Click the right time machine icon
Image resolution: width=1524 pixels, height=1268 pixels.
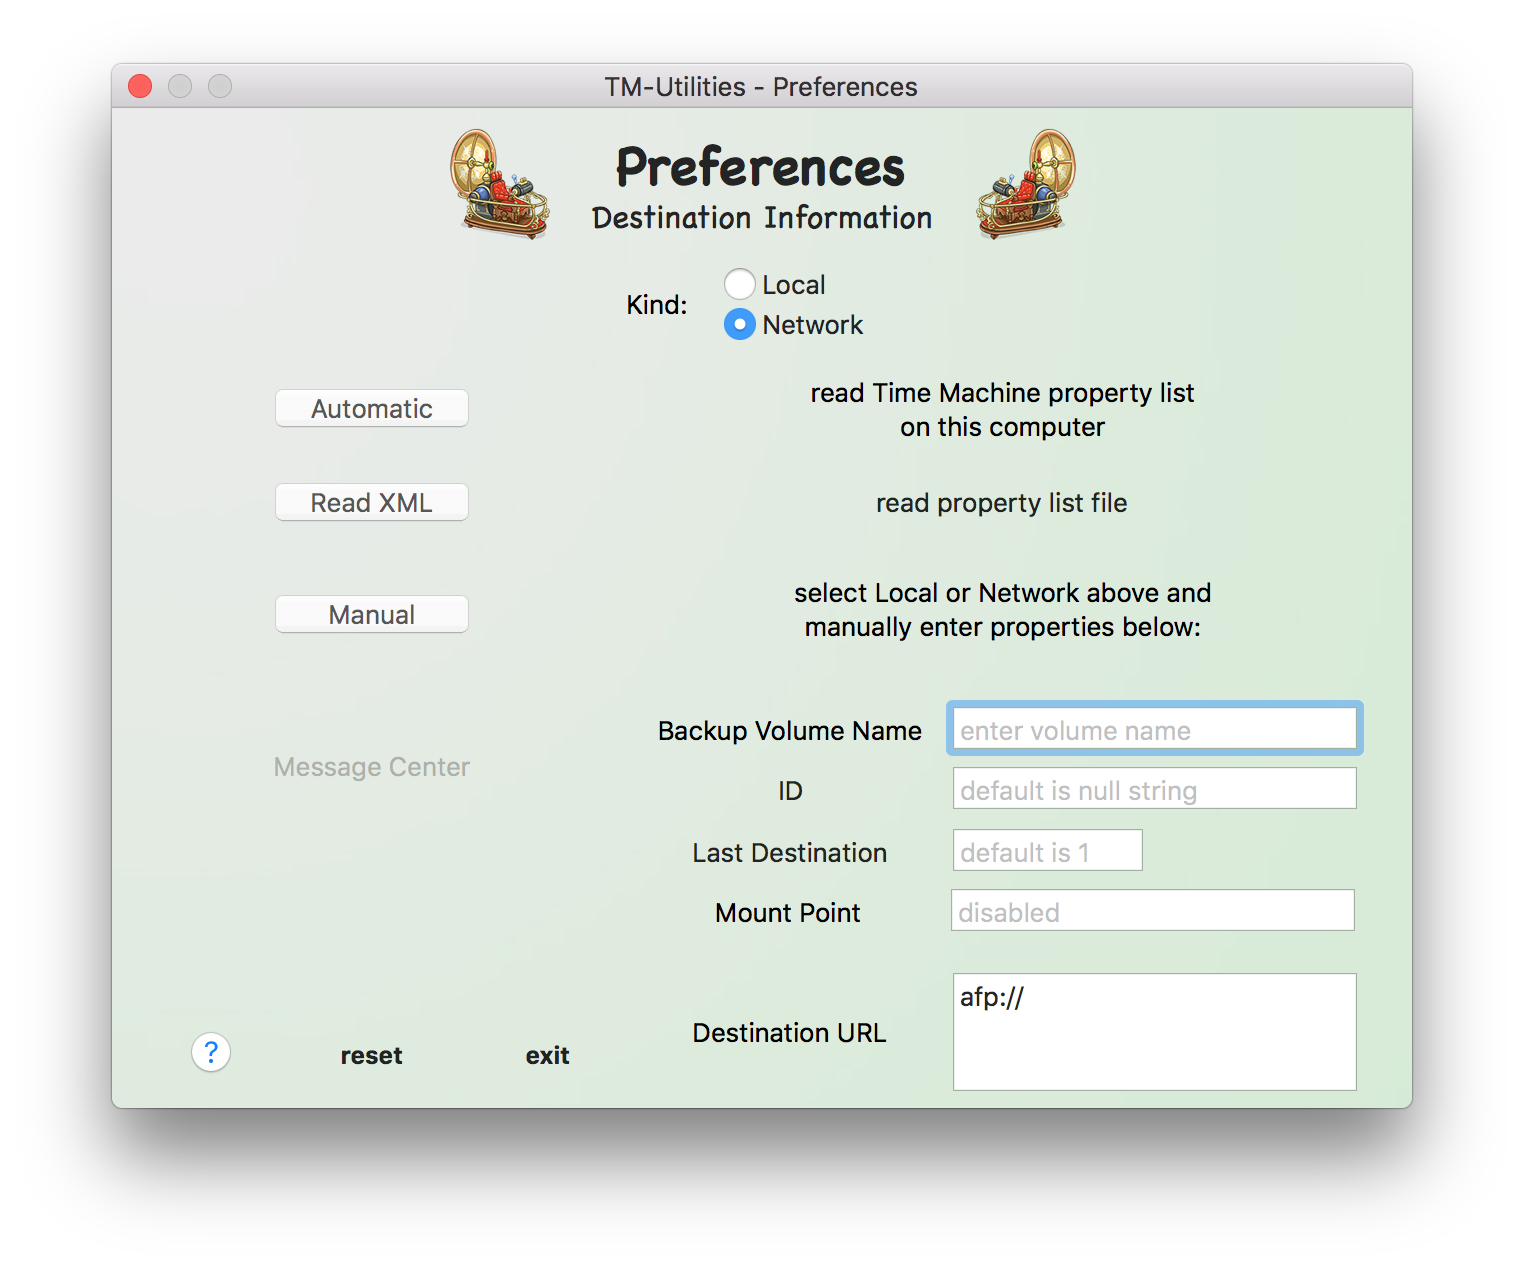[1027, 184]
